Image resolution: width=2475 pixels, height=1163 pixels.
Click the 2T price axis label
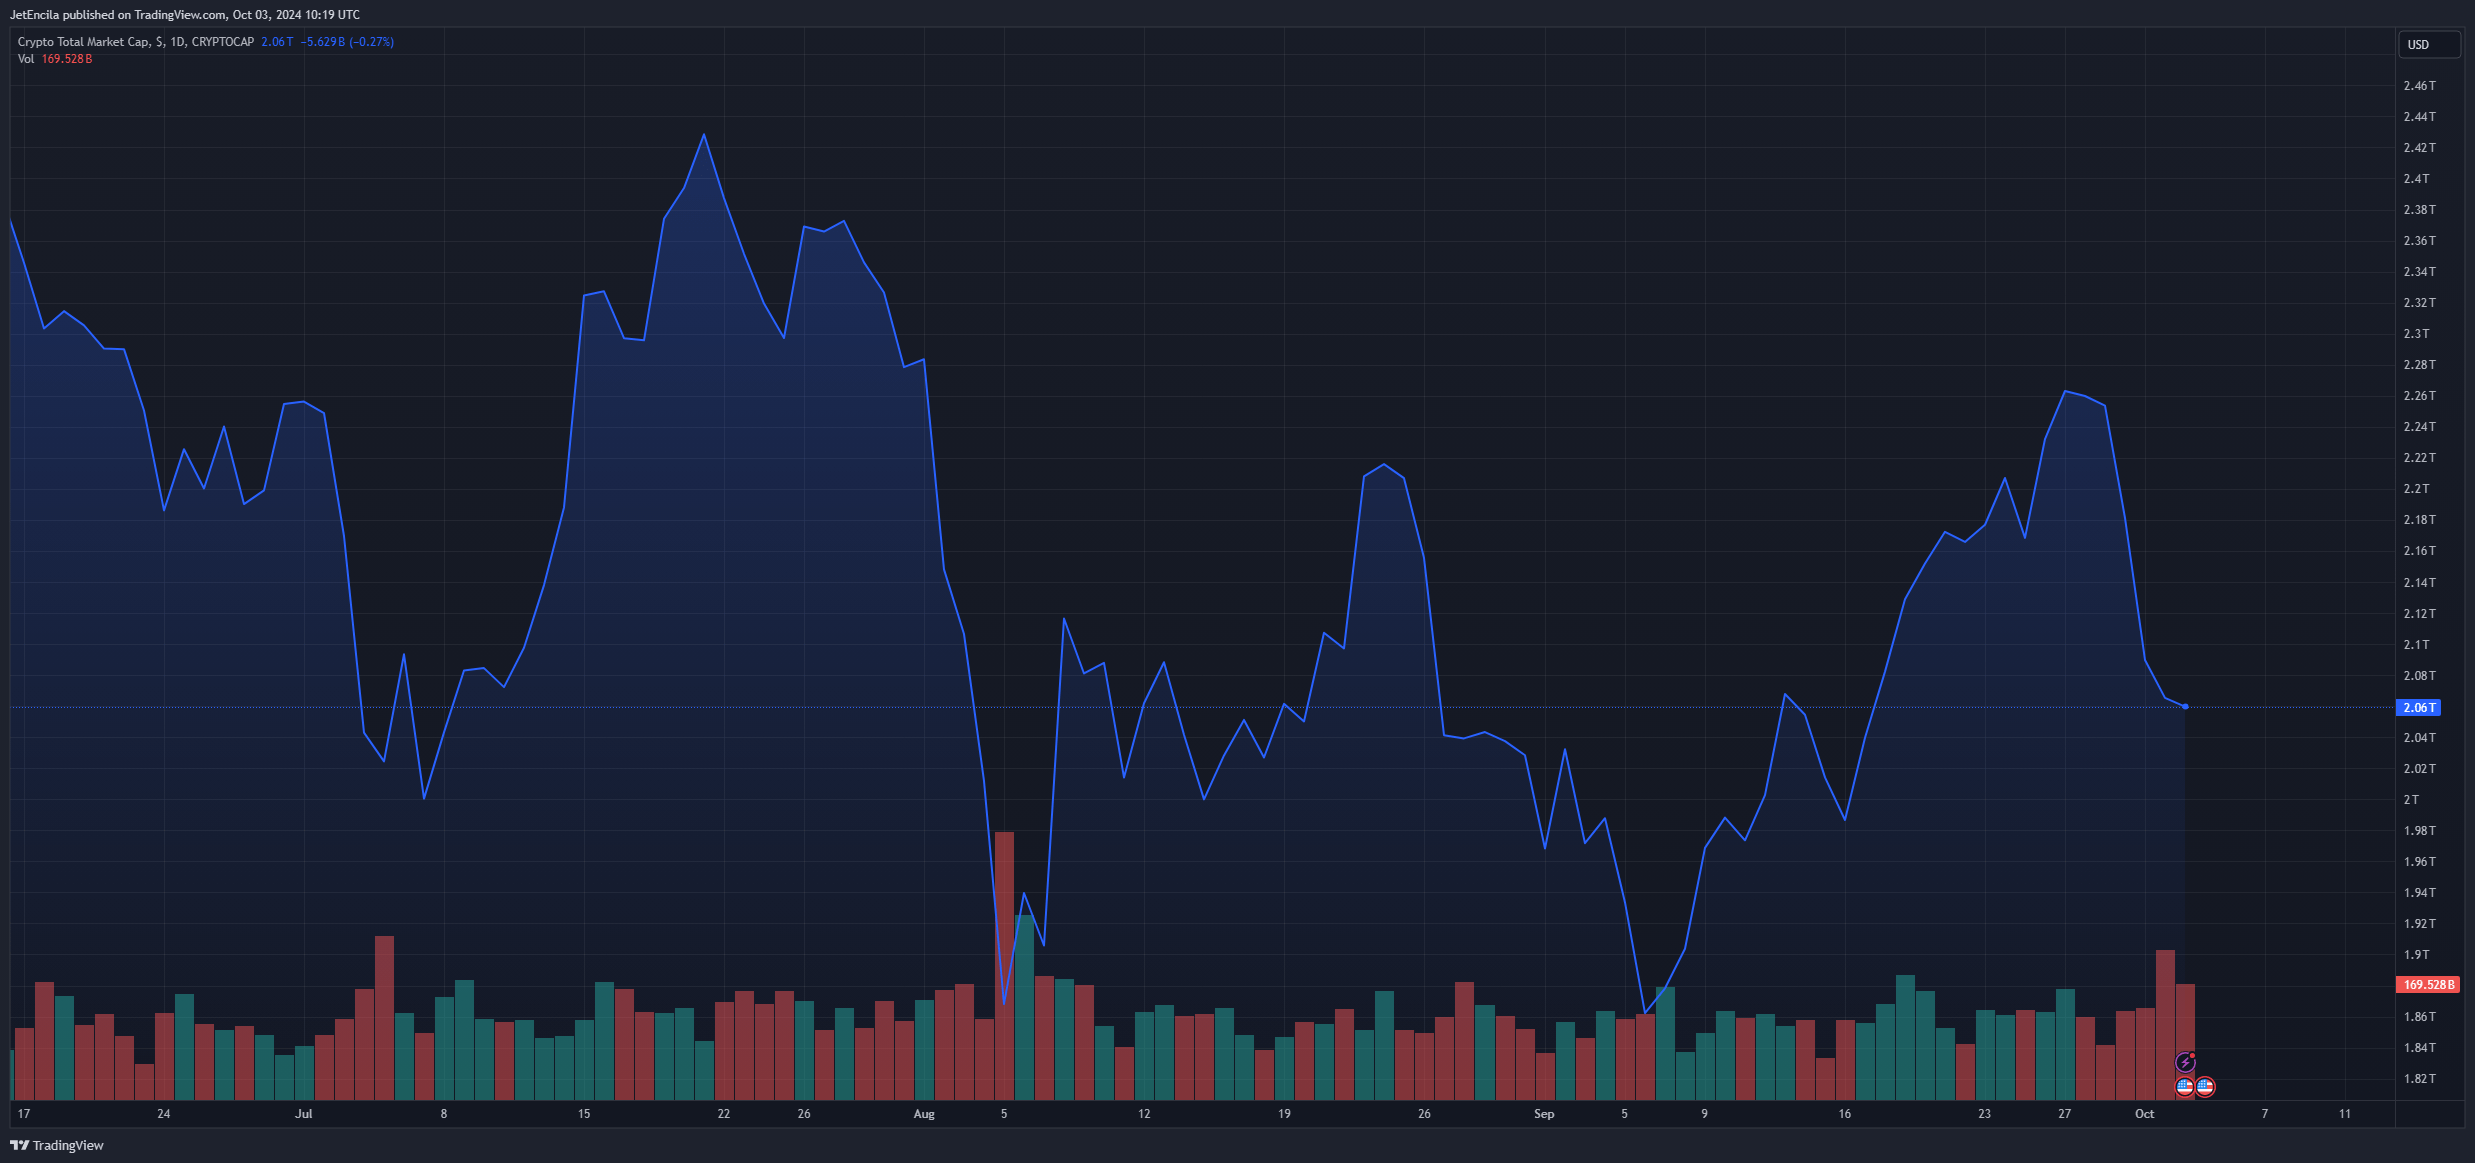click(x=2411, y=800)
